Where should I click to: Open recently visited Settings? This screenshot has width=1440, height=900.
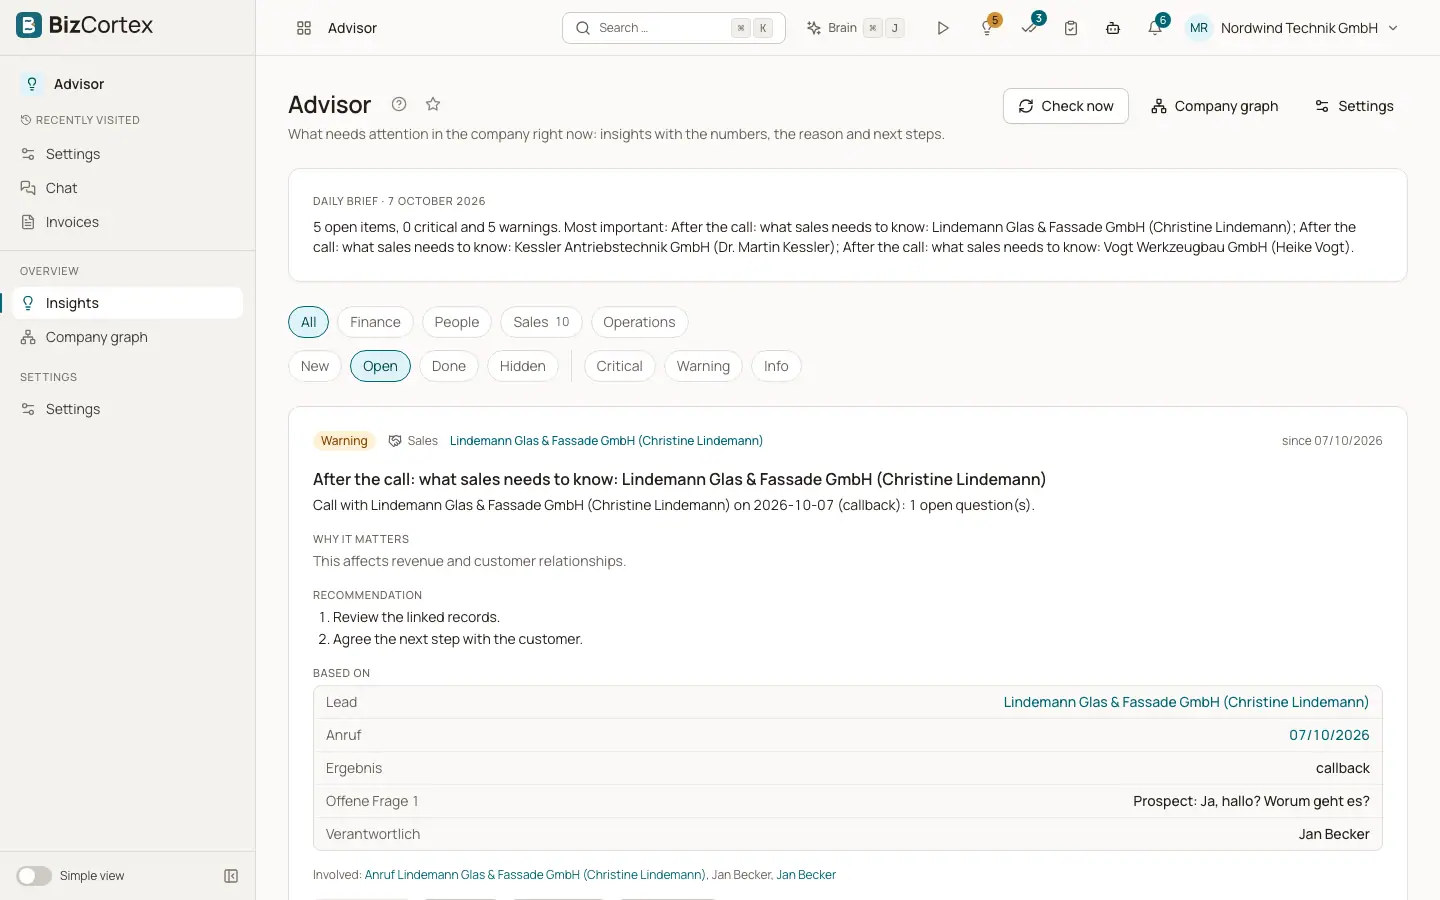point(128,154)
